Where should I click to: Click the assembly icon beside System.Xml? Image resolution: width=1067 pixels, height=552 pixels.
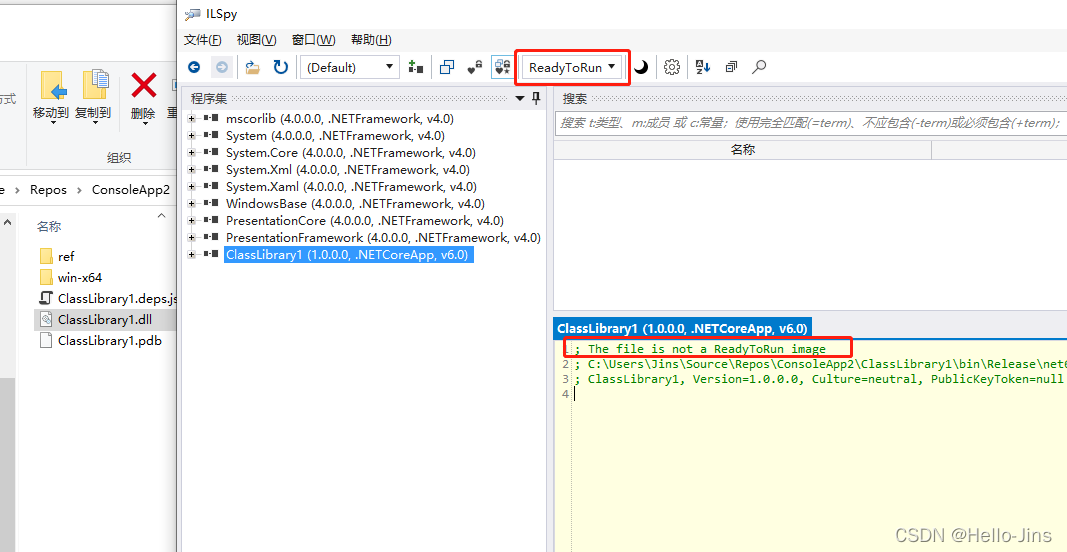[x=211, y=169]
